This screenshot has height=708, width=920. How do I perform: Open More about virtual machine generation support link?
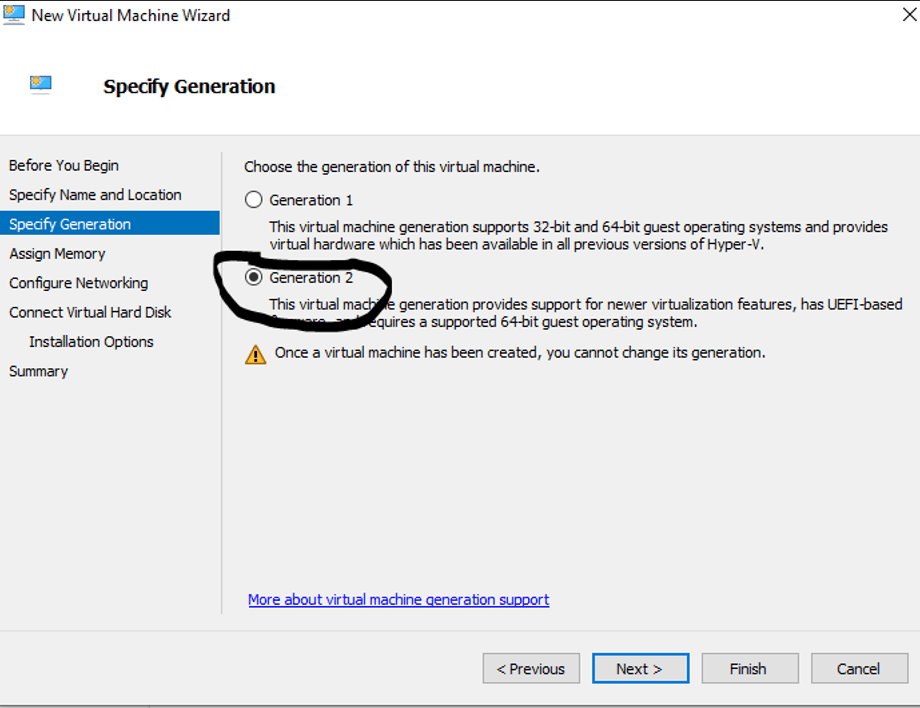click(x=398, y=600)
